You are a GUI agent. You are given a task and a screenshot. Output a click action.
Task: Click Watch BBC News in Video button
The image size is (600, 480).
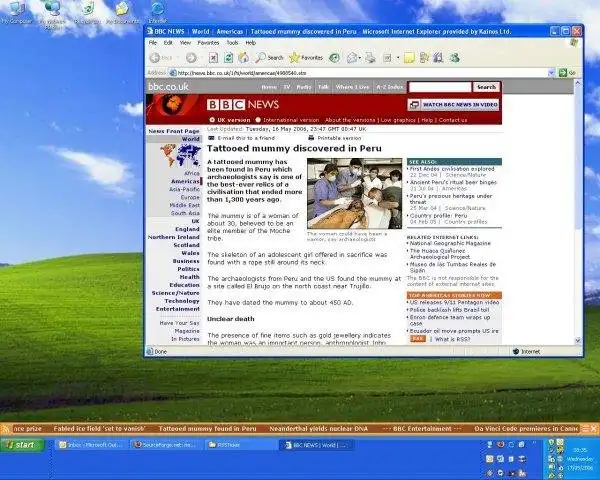pos(454,104)
